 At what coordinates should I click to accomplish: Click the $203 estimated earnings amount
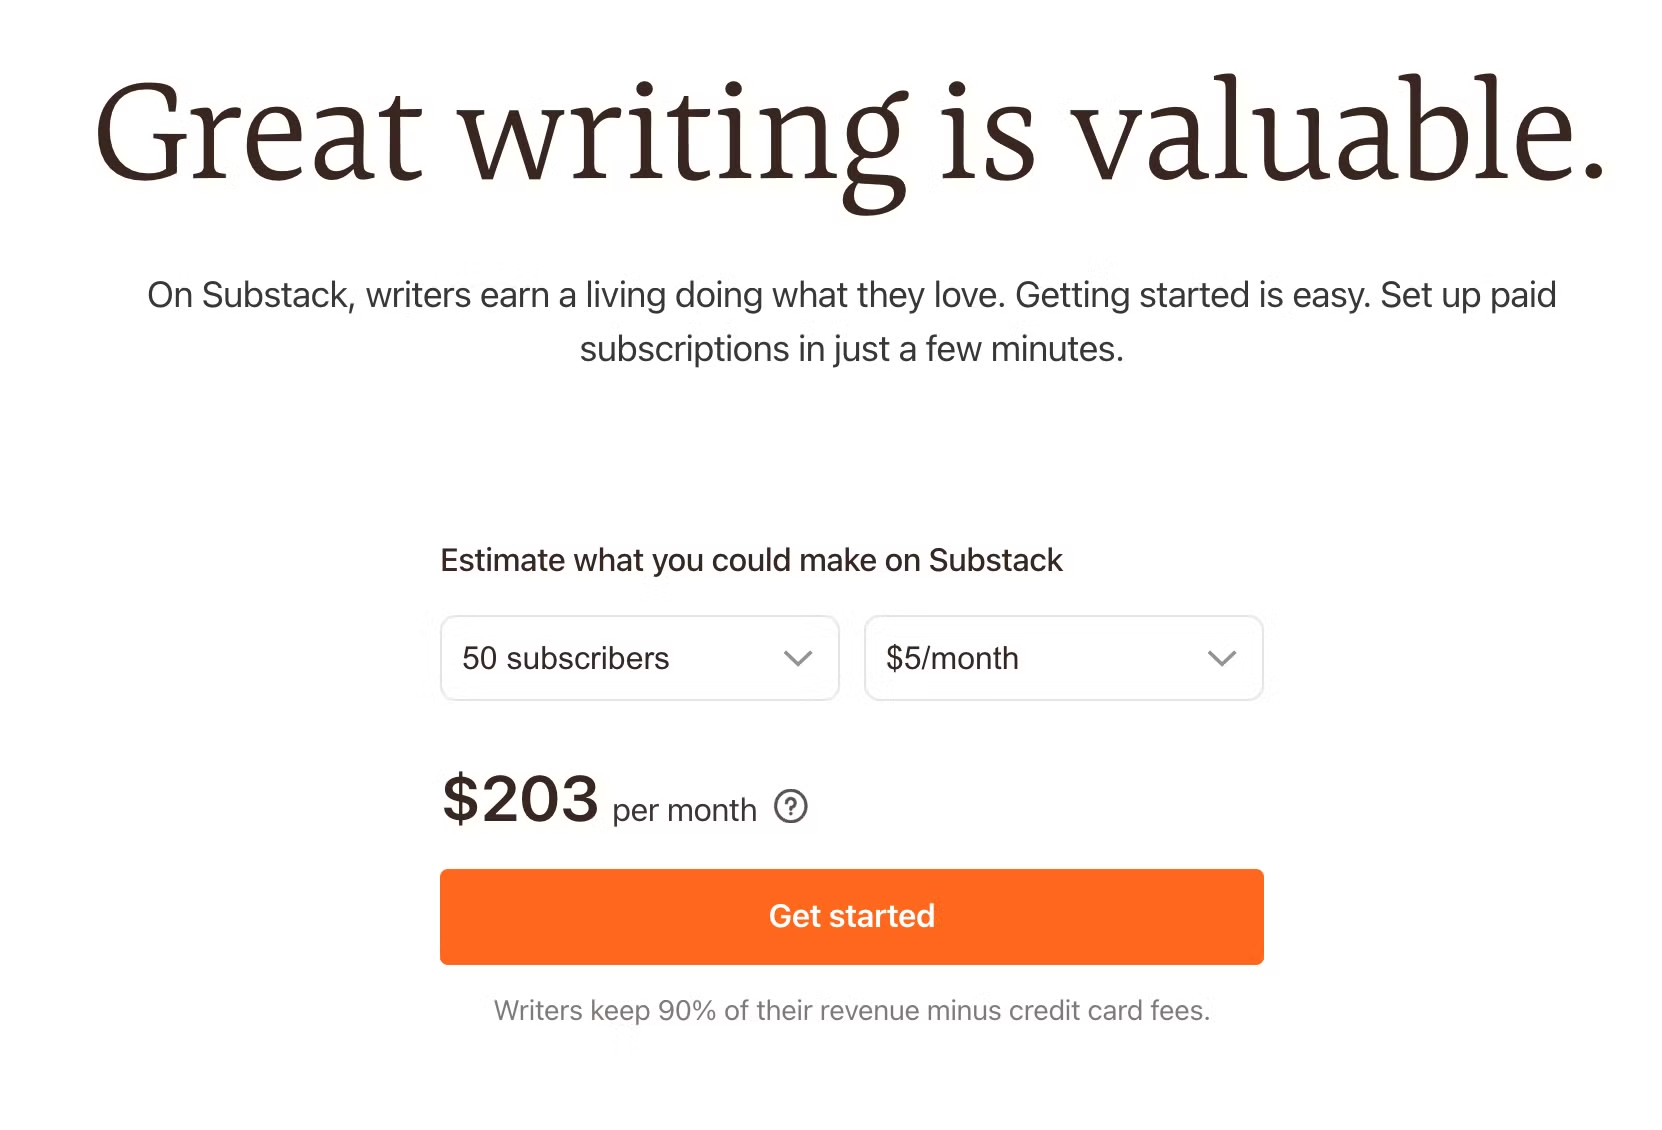click(x=520, y=800)
